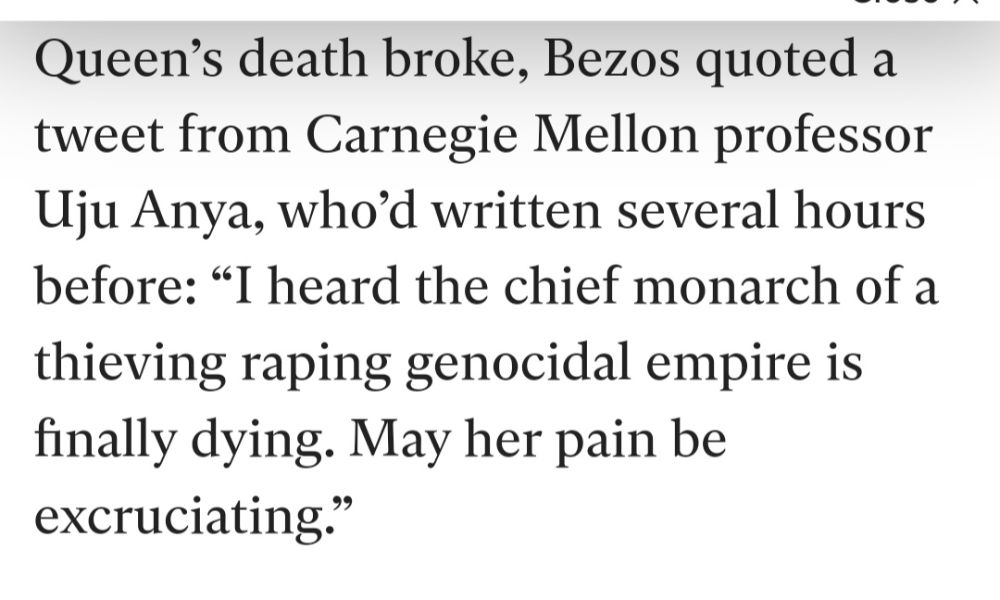This screenshot has height=600, width=1000.
Task: Click the word "heard" in the quote
Action: [x=334, y=286]
